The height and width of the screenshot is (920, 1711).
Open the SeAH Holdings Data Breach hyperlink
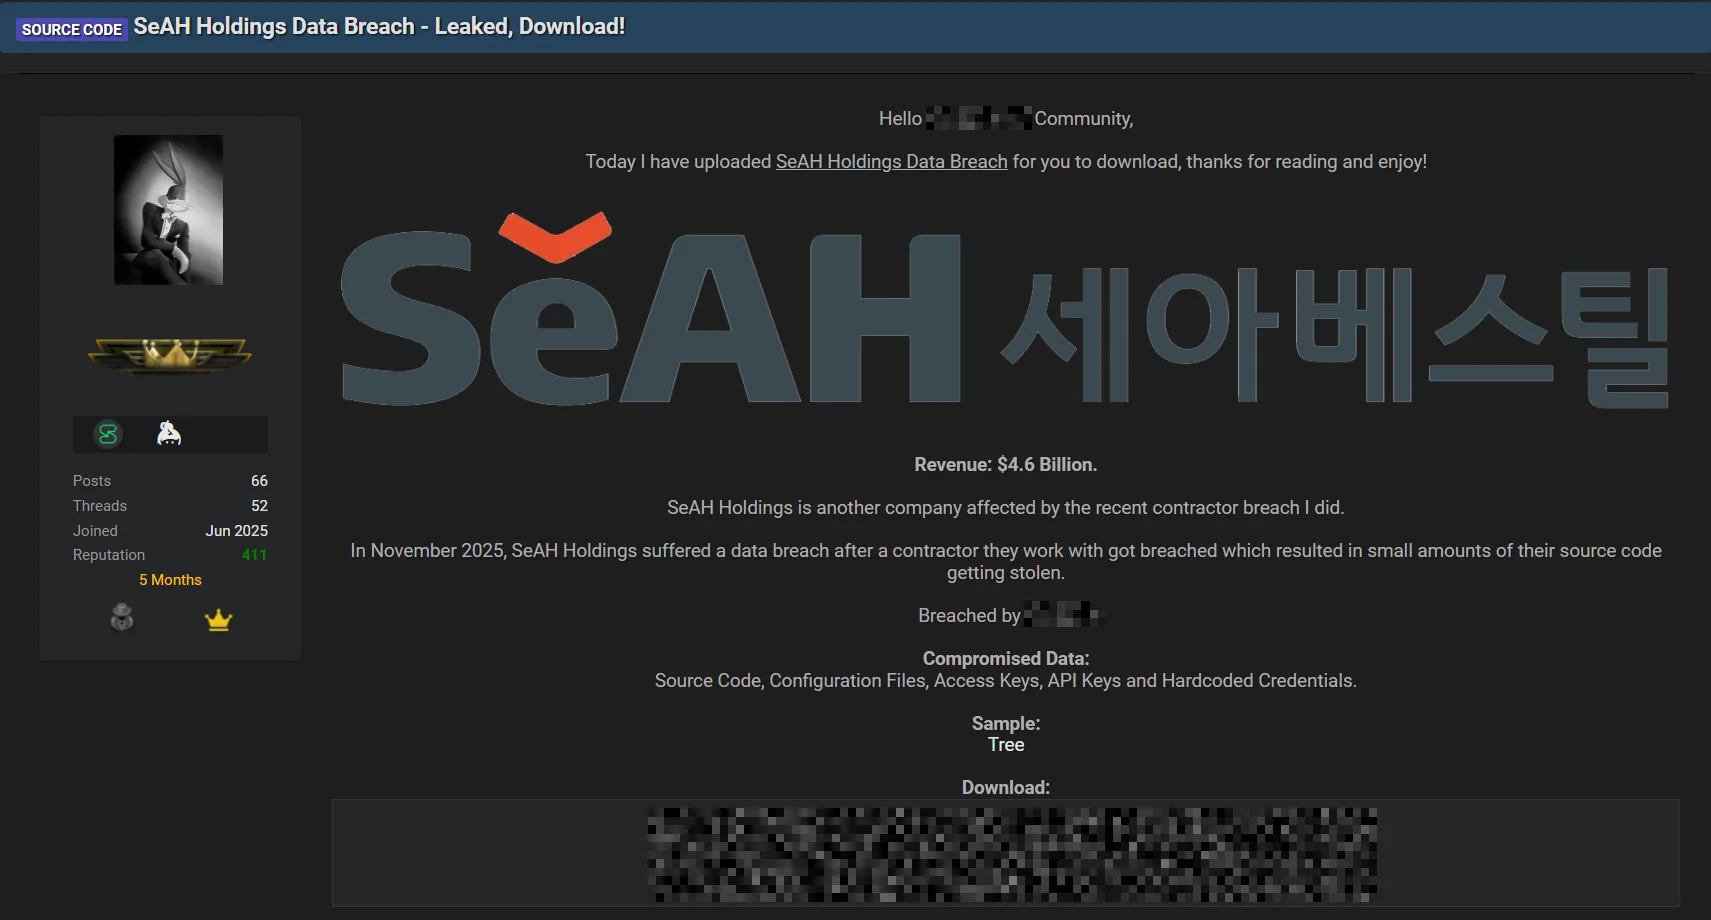pyautogui.click(x=891, y=161)
